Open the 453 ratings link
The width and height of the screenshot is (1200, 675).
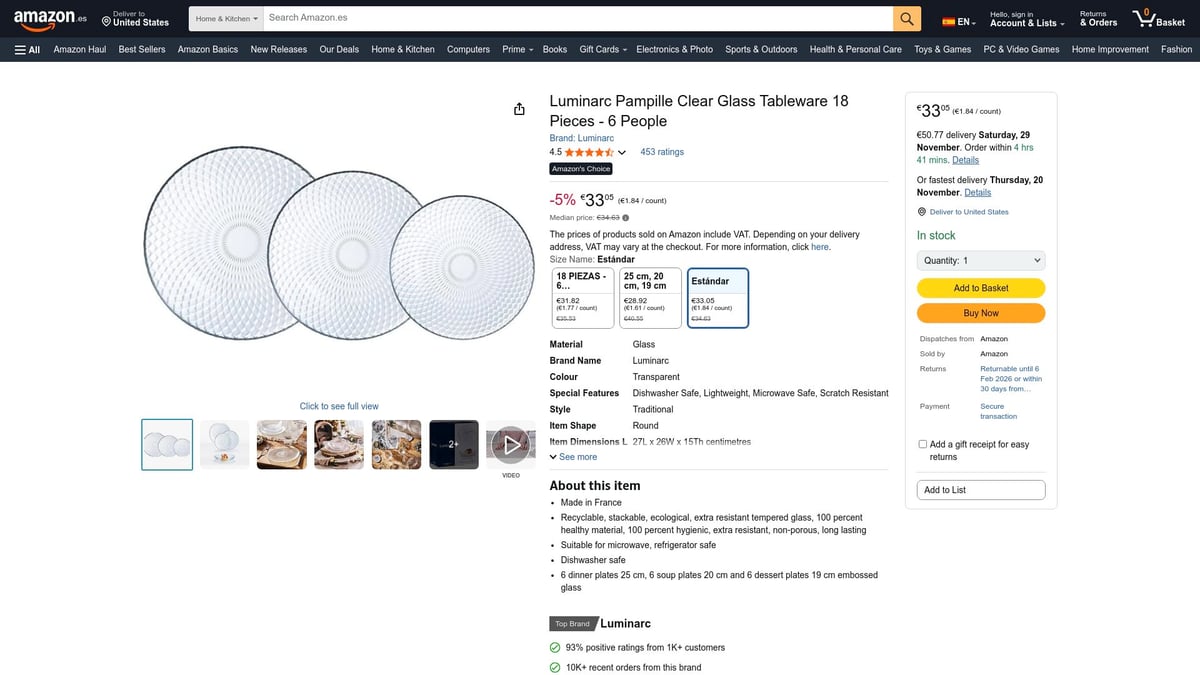click(x=664, y=151)
